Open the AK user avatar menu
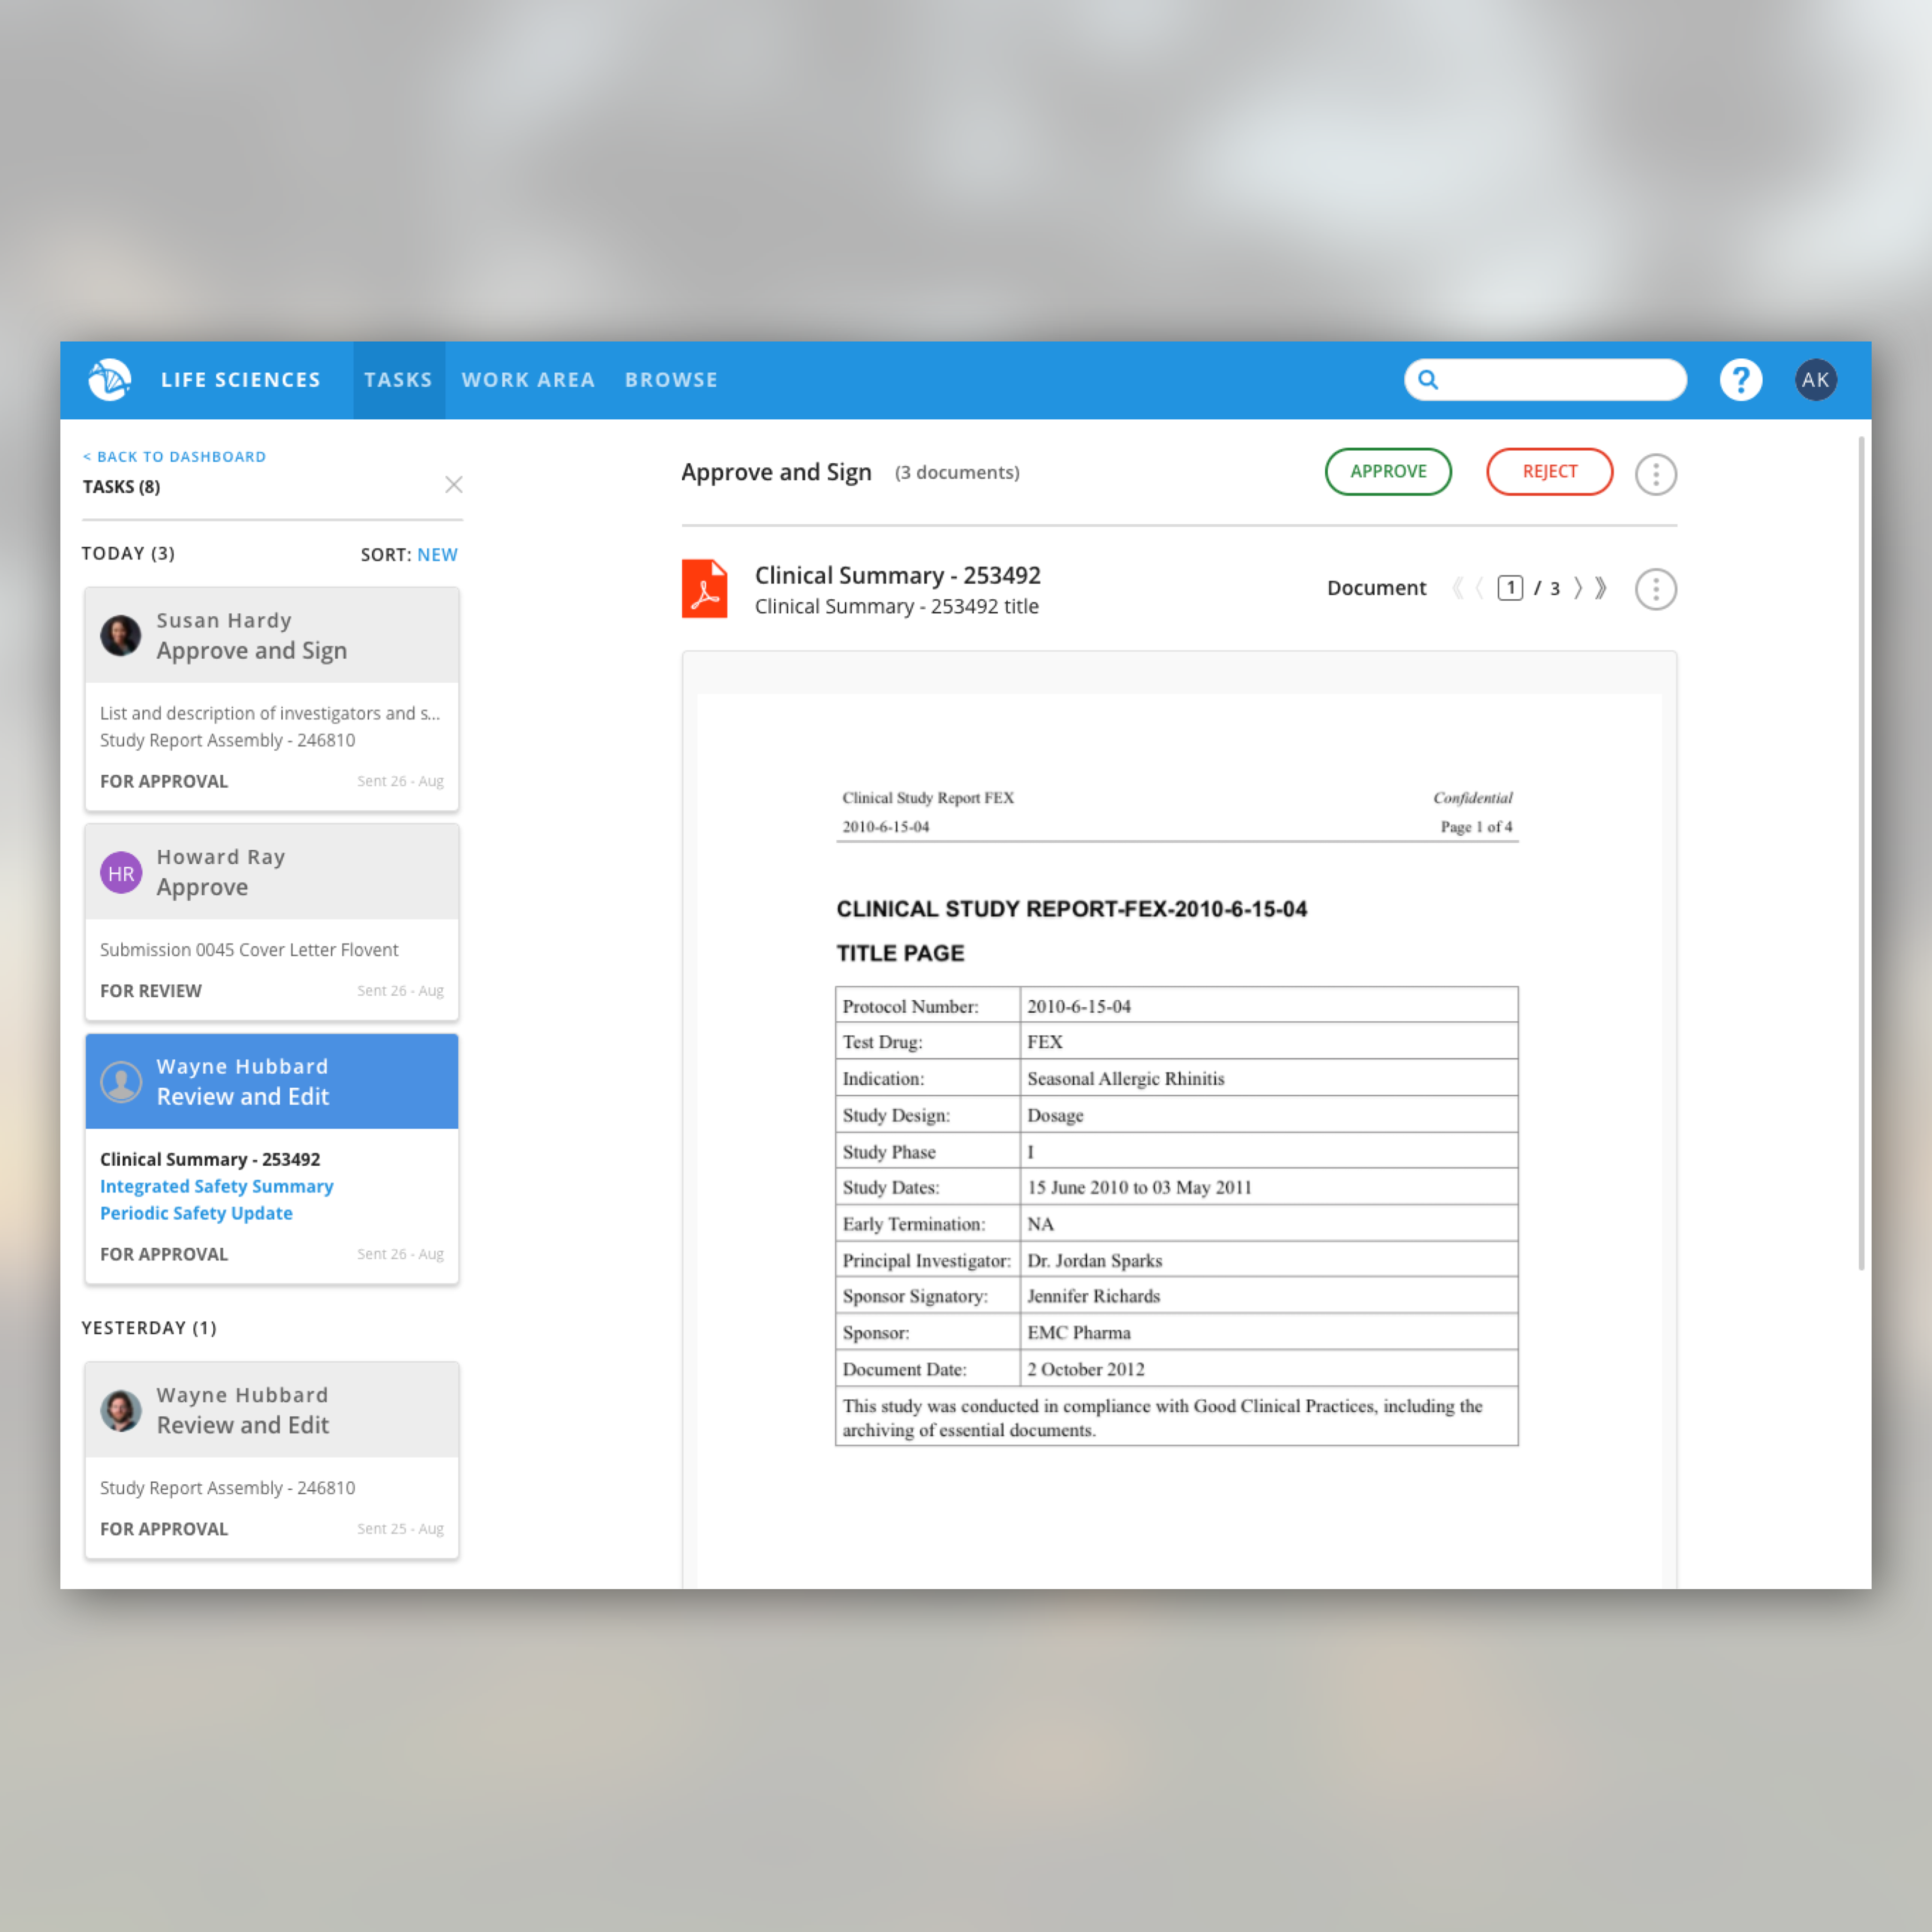This screenshot has width=1932, height=1932. pos(1815,380)
